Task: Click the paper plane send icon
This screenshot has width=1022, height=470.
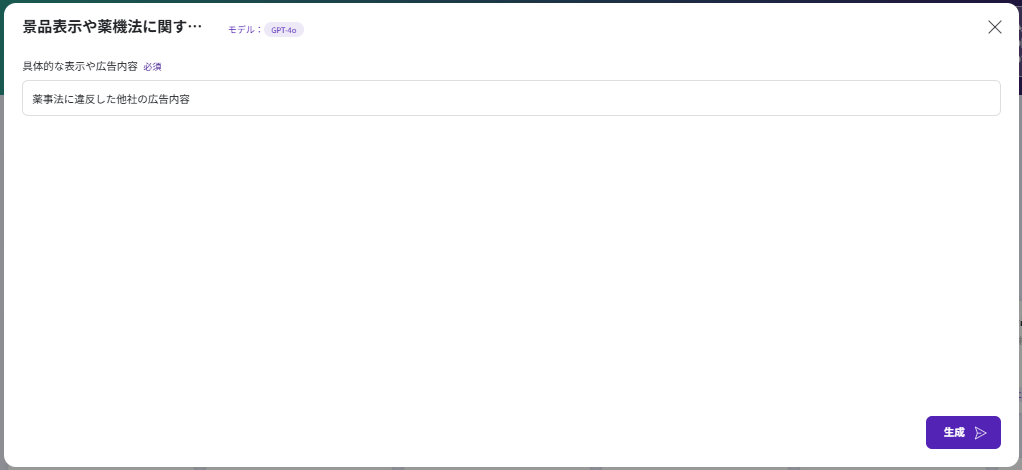Action: pos(981,433)
